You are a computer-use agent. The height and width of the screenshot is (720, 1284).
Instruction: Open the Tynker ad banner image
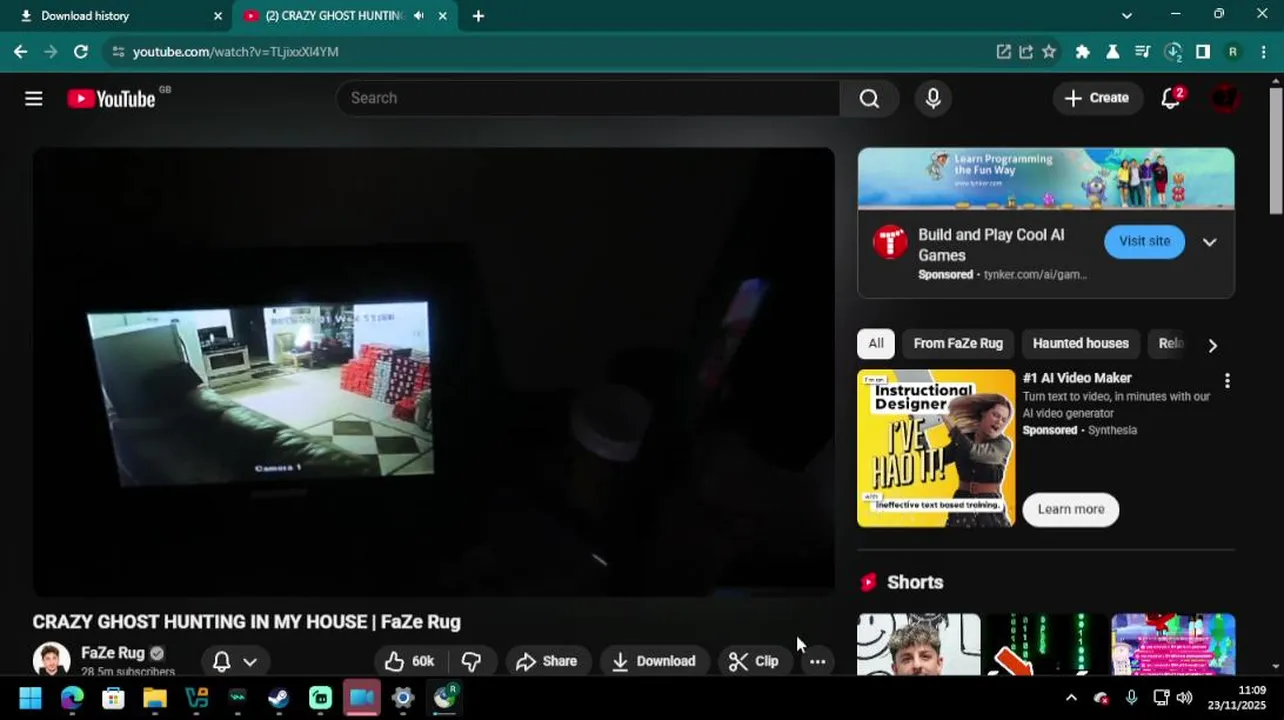click(x=1046, y=178)
